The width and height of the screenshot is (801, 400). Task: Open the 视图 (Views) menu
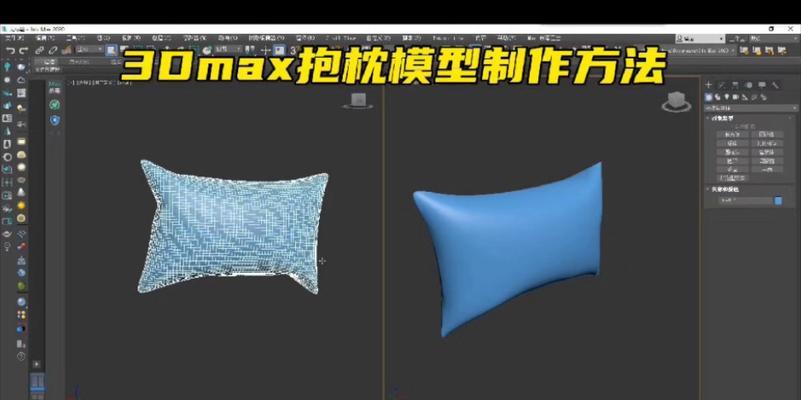point(131,38)
